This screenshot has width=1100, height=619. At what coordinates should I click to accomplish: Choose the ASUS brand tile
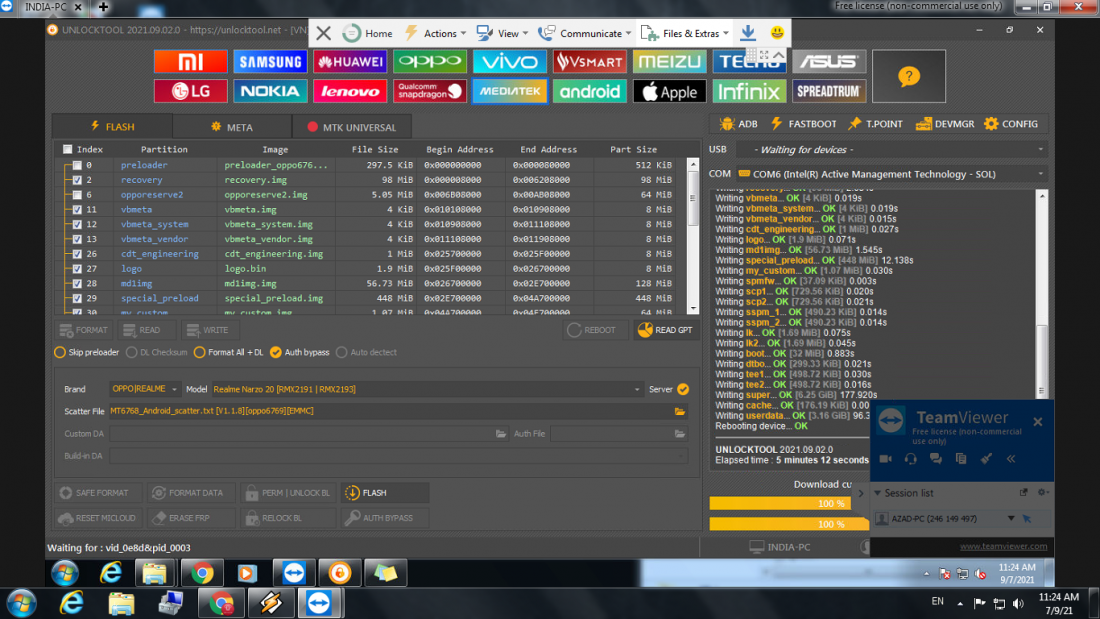[x=829, y=62]
